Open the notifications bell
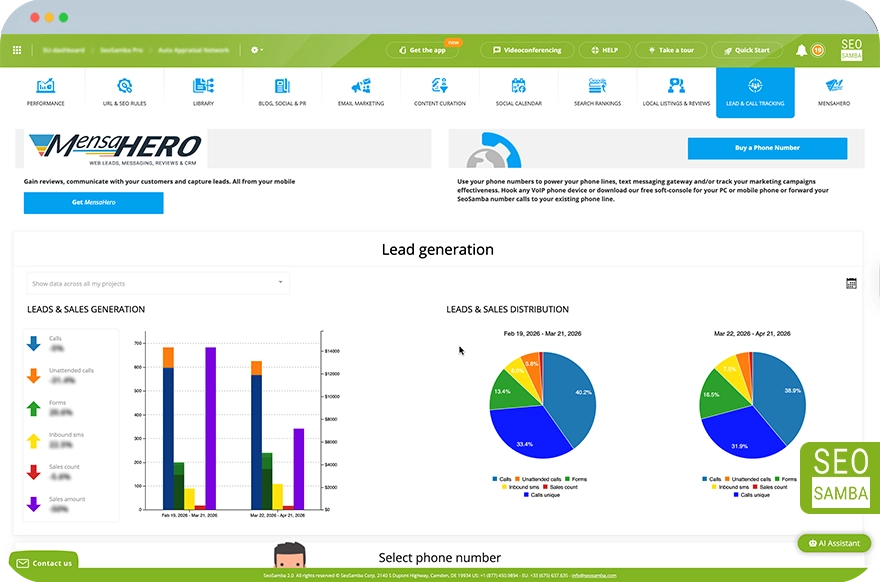 click(801, 51)
